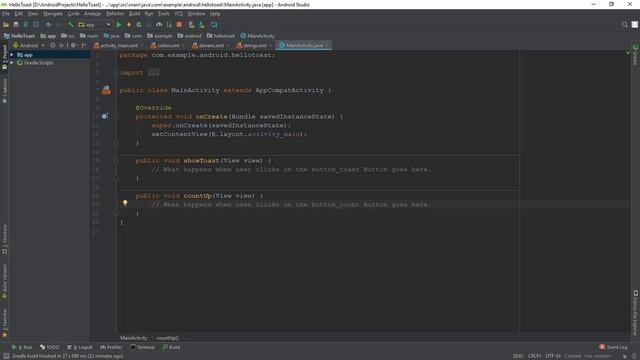The height and width of the screenshot is (360, 640).
Task: Click HelloToast in navigation breadcrumb bar
Action: [19, 36]
